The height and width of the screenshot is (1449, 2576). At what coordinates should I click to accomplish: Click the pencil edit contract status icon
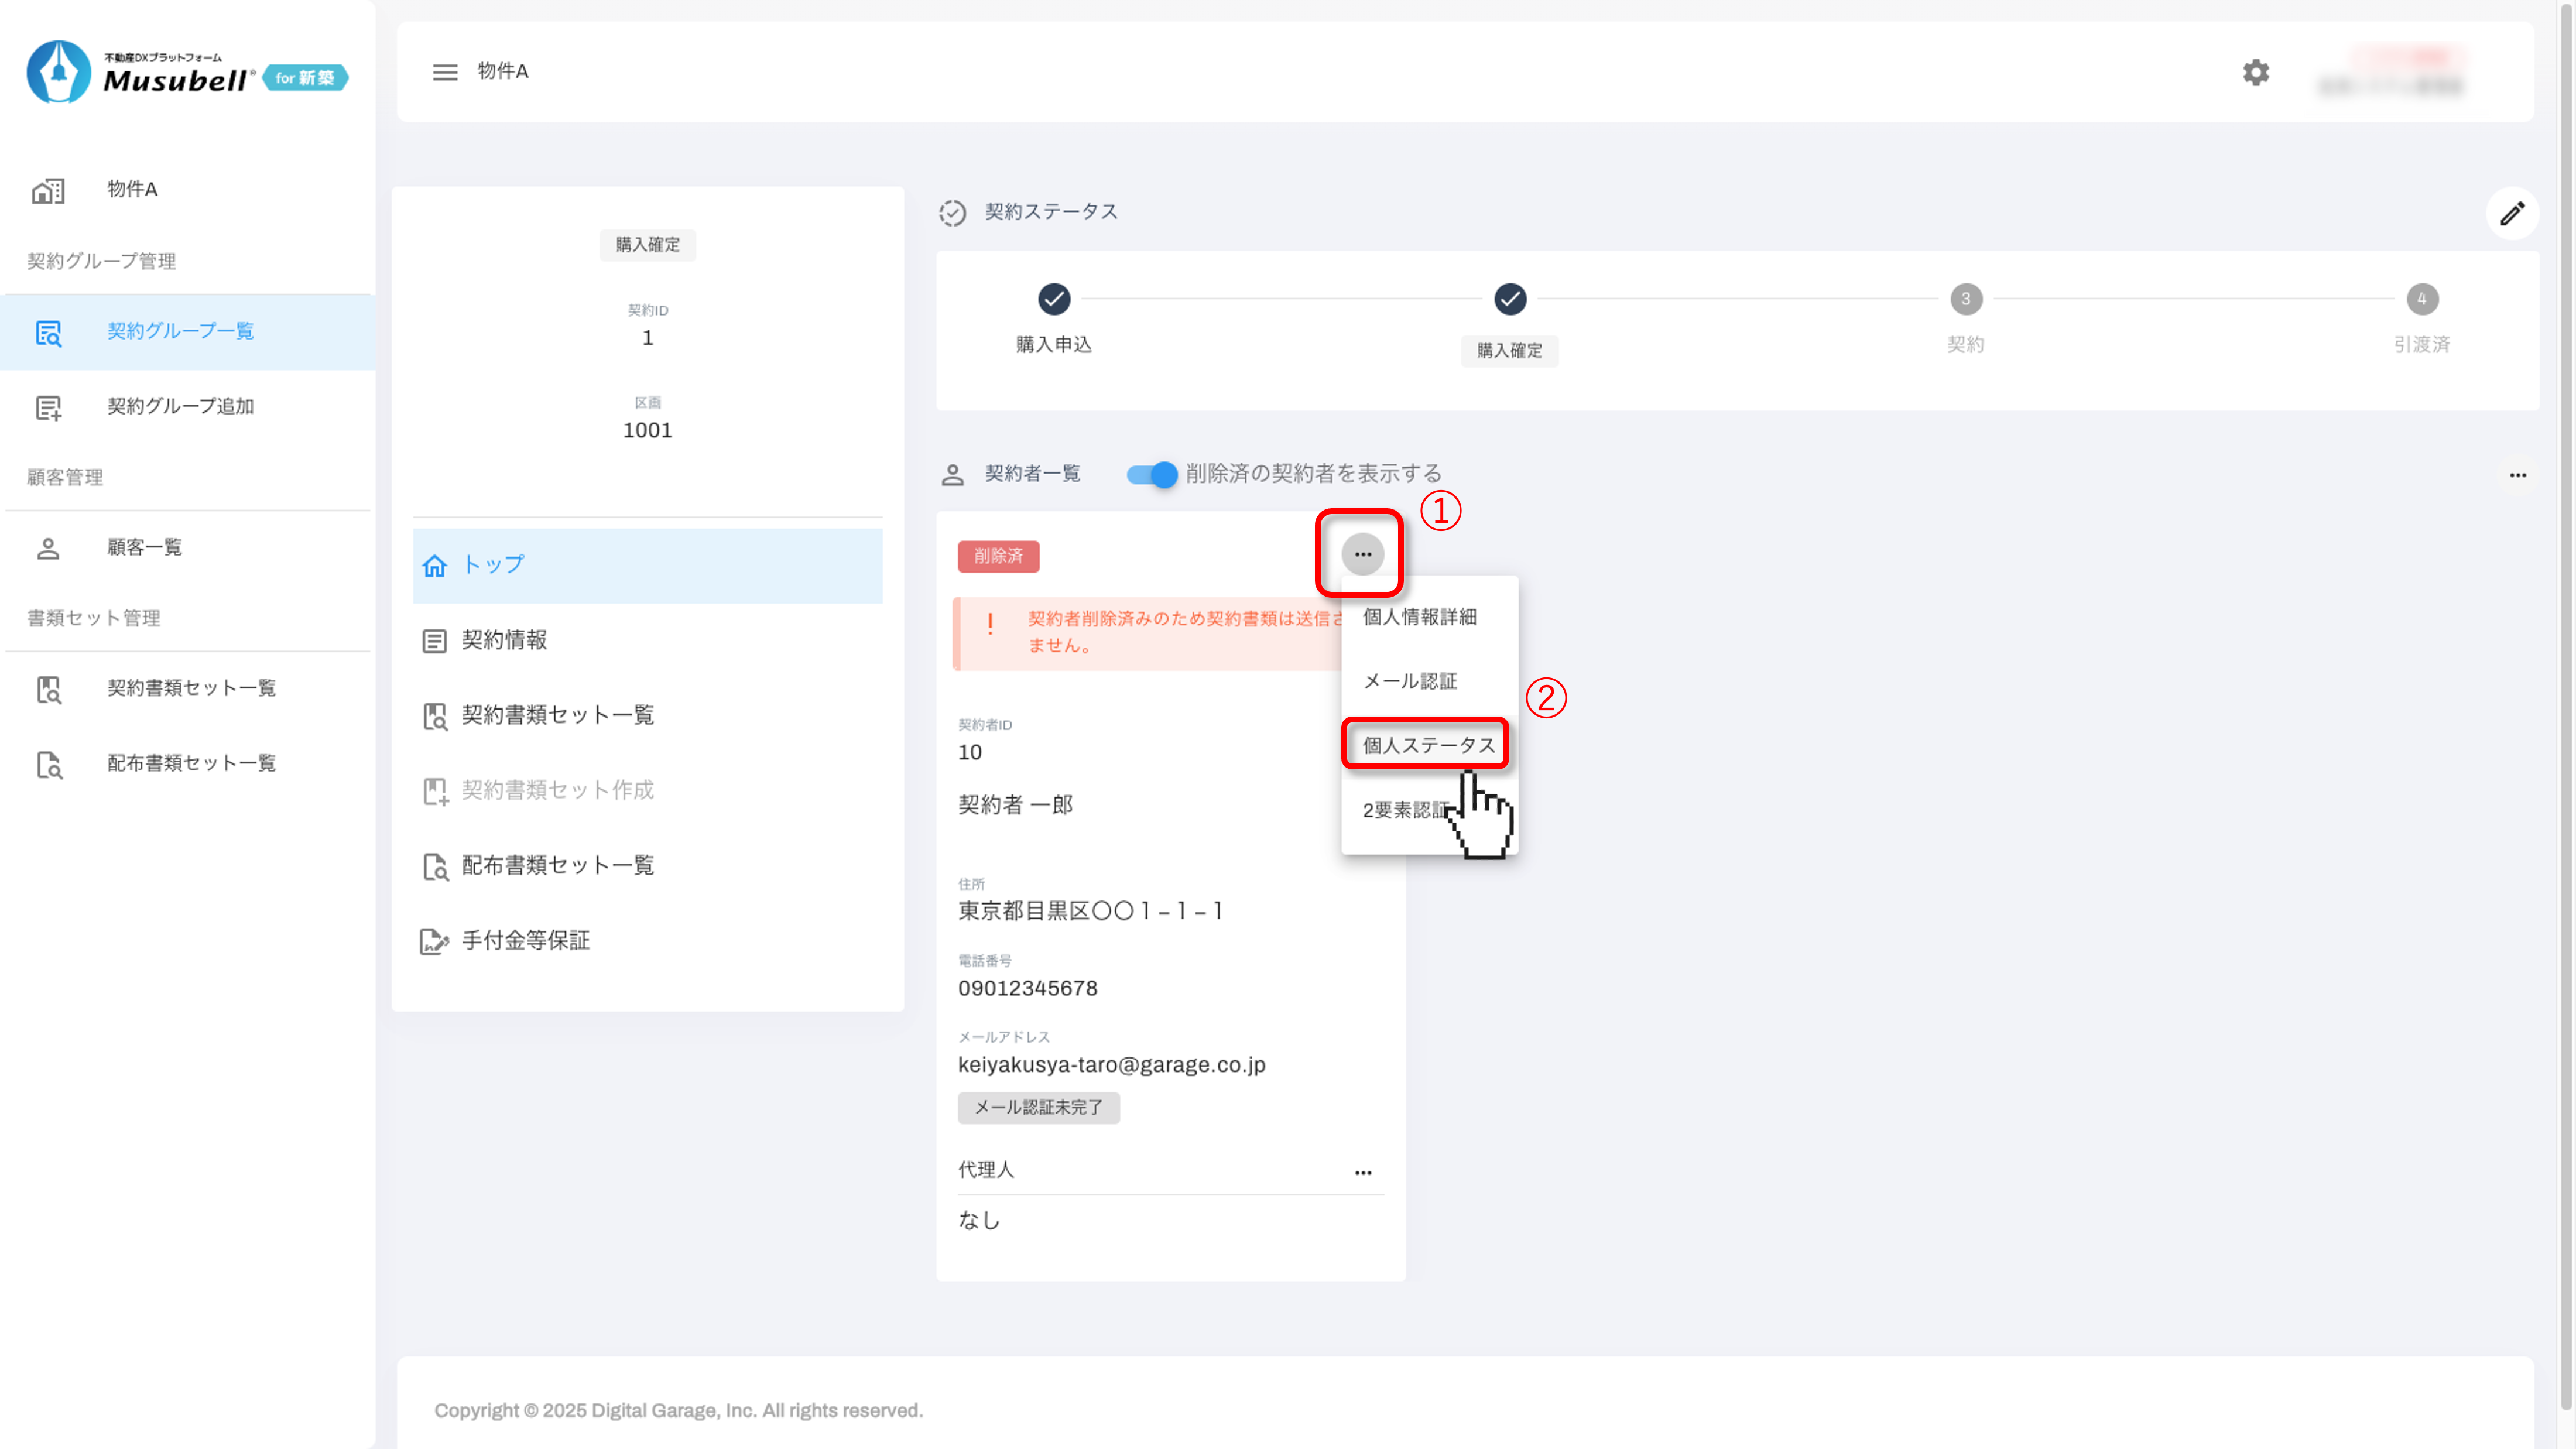2511,213
